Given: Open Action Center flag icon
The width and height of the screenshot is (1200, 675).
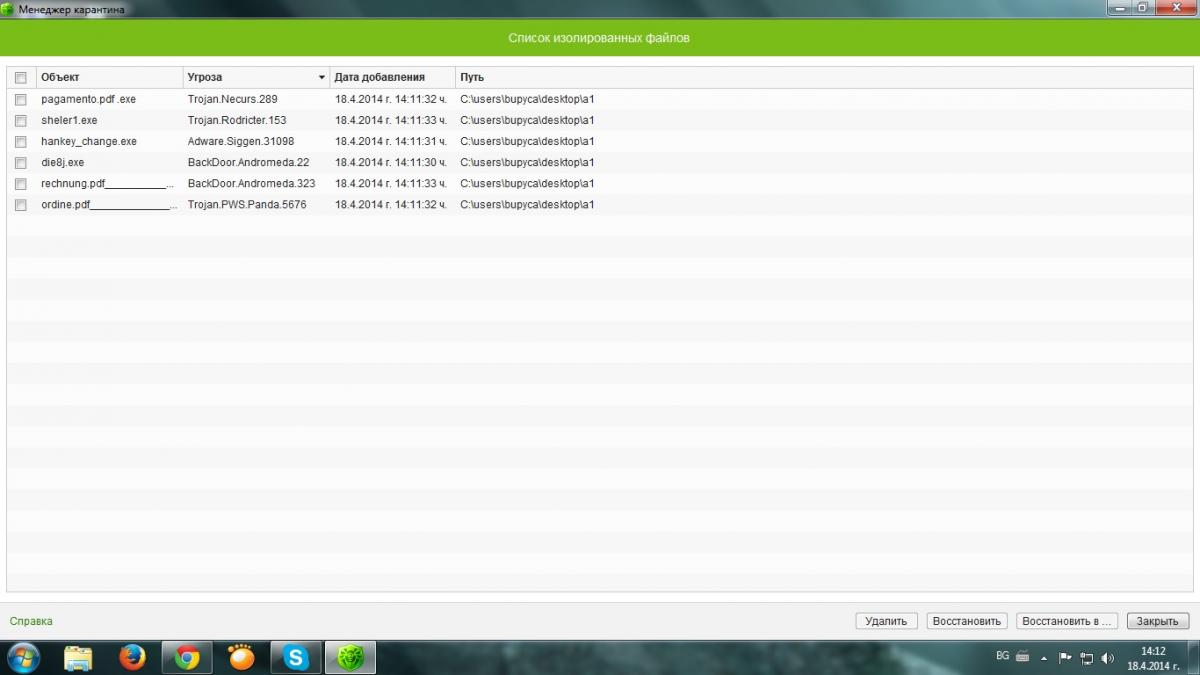Looking at the screenshot, I should point(1066,658).
